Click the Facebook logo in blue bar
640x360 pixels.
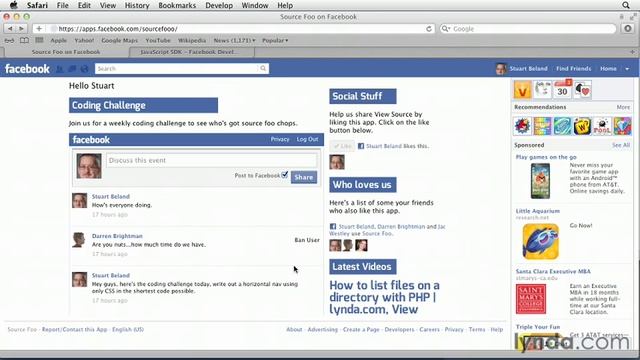click(27, 69)
